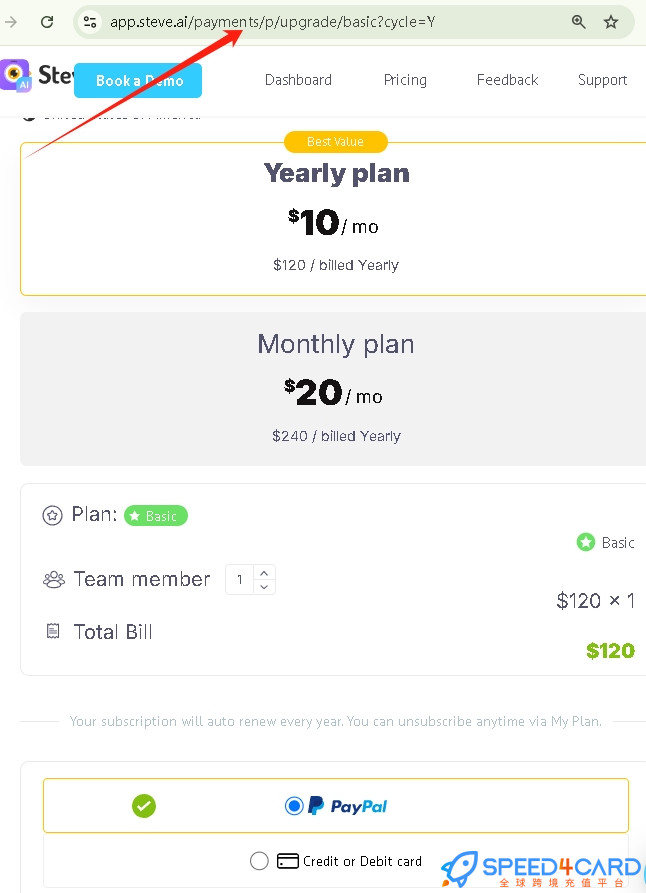The image size is (646, 893).
Task: Open site information icon in address bar
Action: coord(89,22)
